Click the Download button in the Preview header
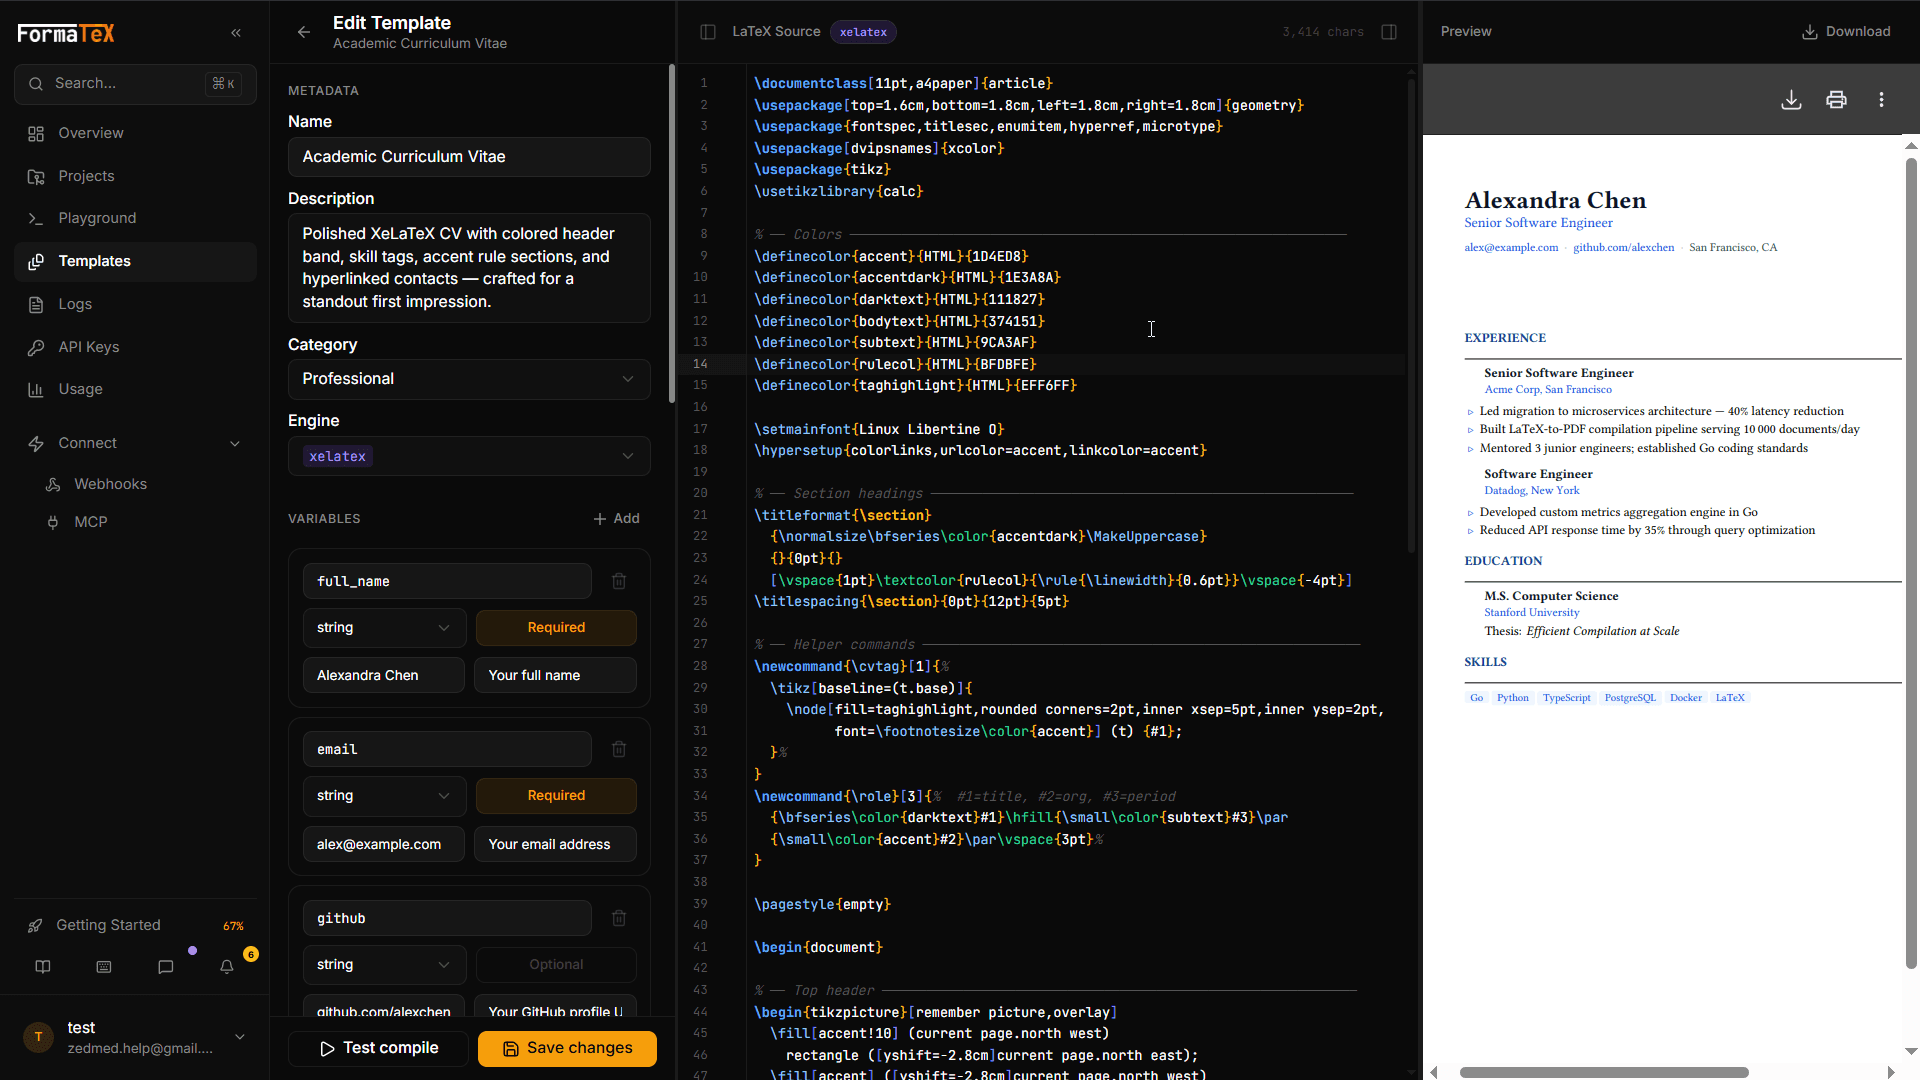Viewport: 1920px width, 1080px height. tap(1846, 32)
